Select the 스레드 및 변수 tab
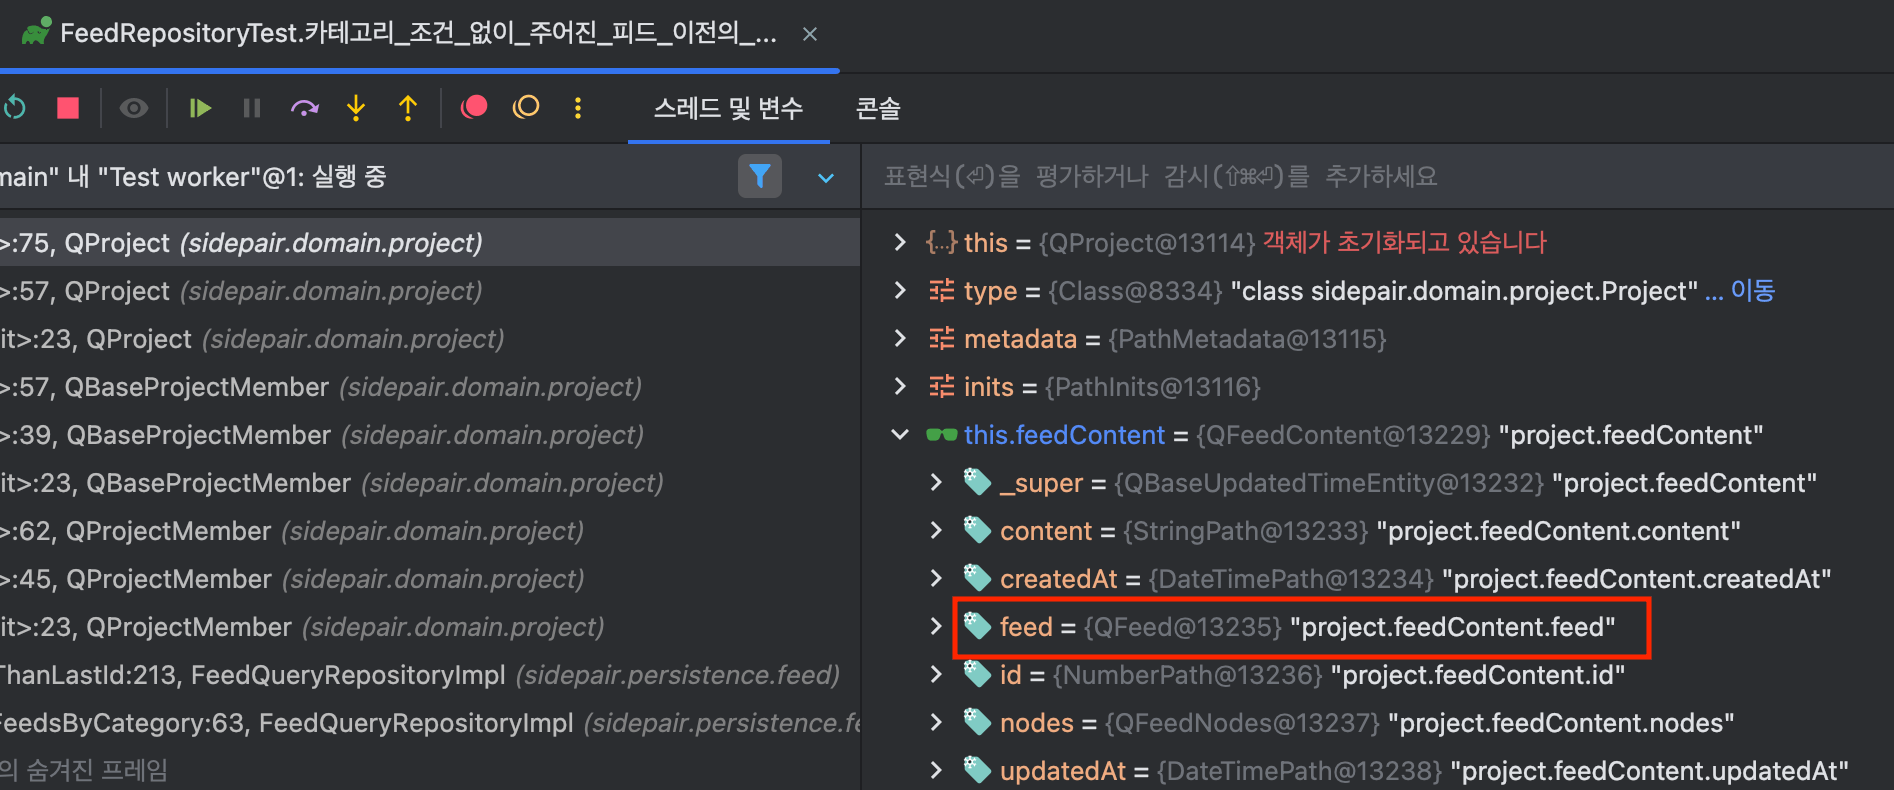 coord(728,108)
